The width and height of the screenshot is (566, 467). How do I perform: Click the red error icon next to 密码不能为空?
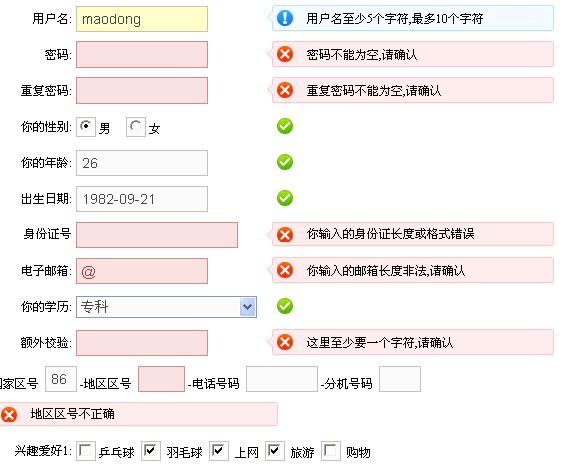[285, 54]
